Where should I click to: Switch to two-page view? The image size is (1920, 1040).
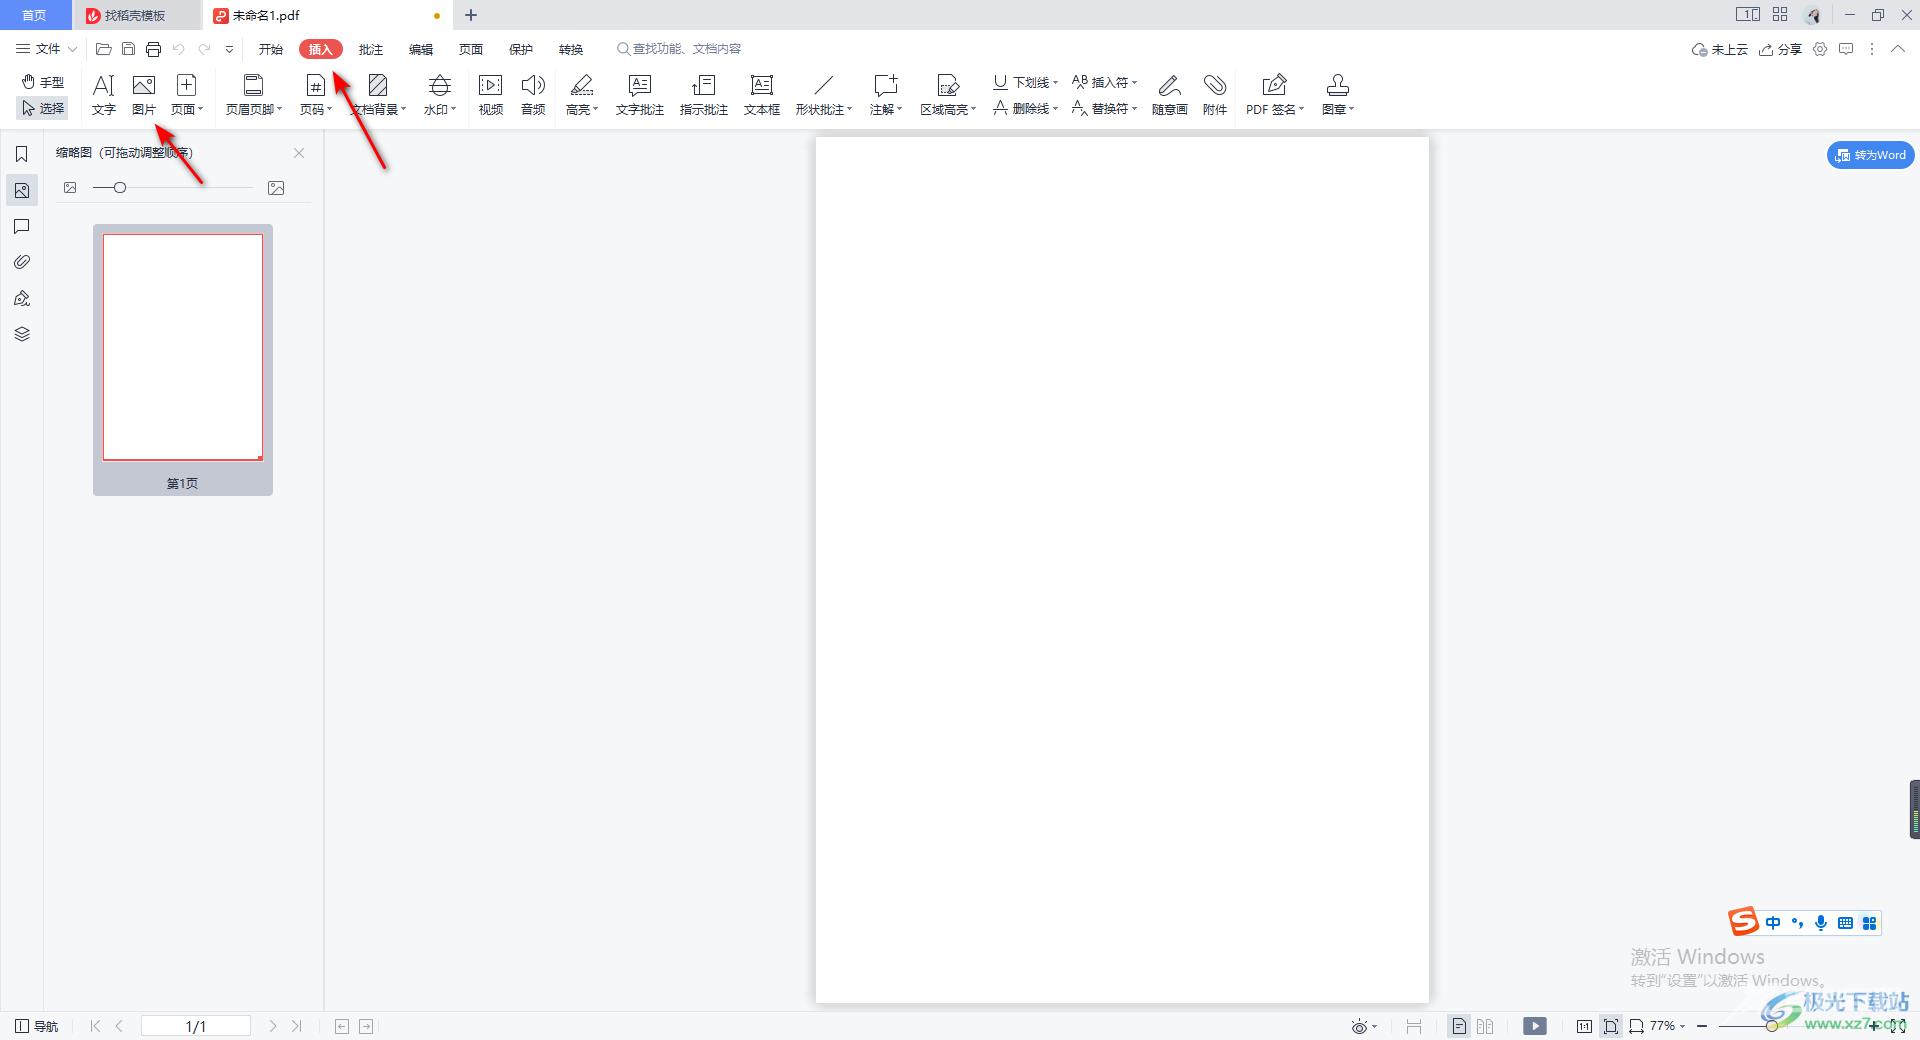pos(1485,1026)
